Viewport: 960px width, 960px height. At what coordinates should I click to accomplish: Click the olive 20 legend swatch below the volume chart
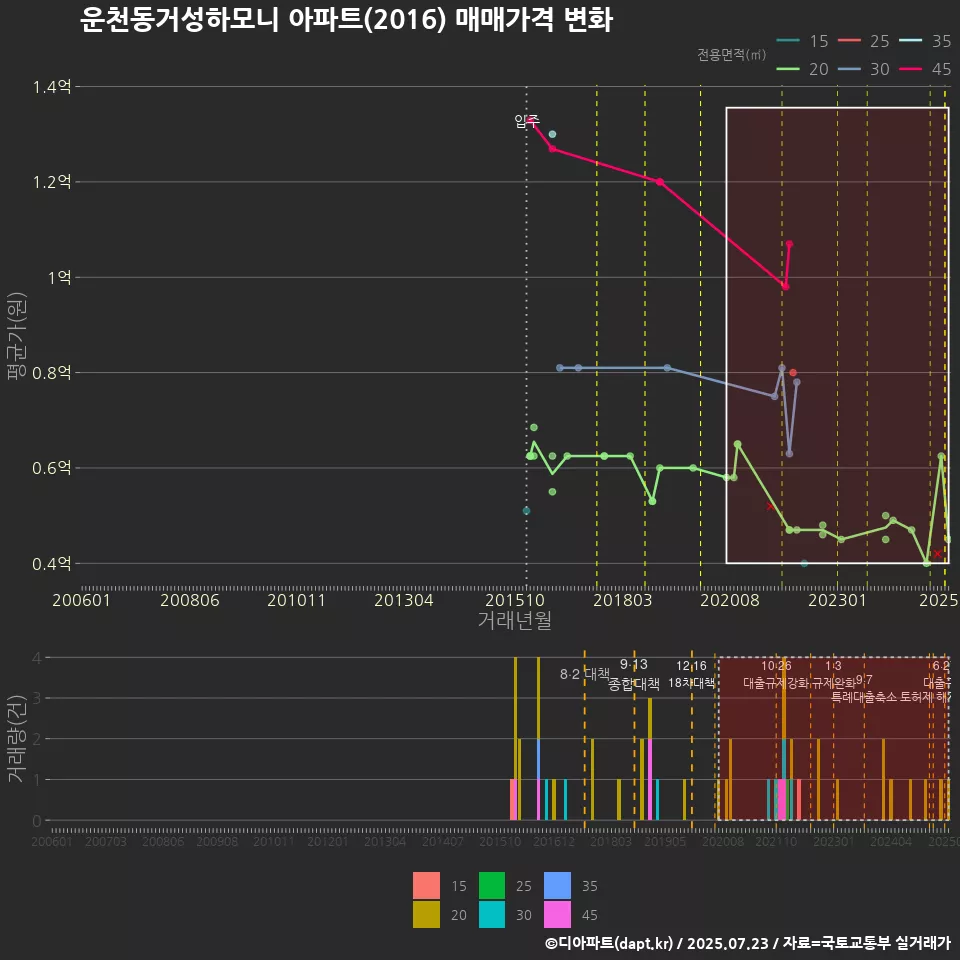click(426, 914)
